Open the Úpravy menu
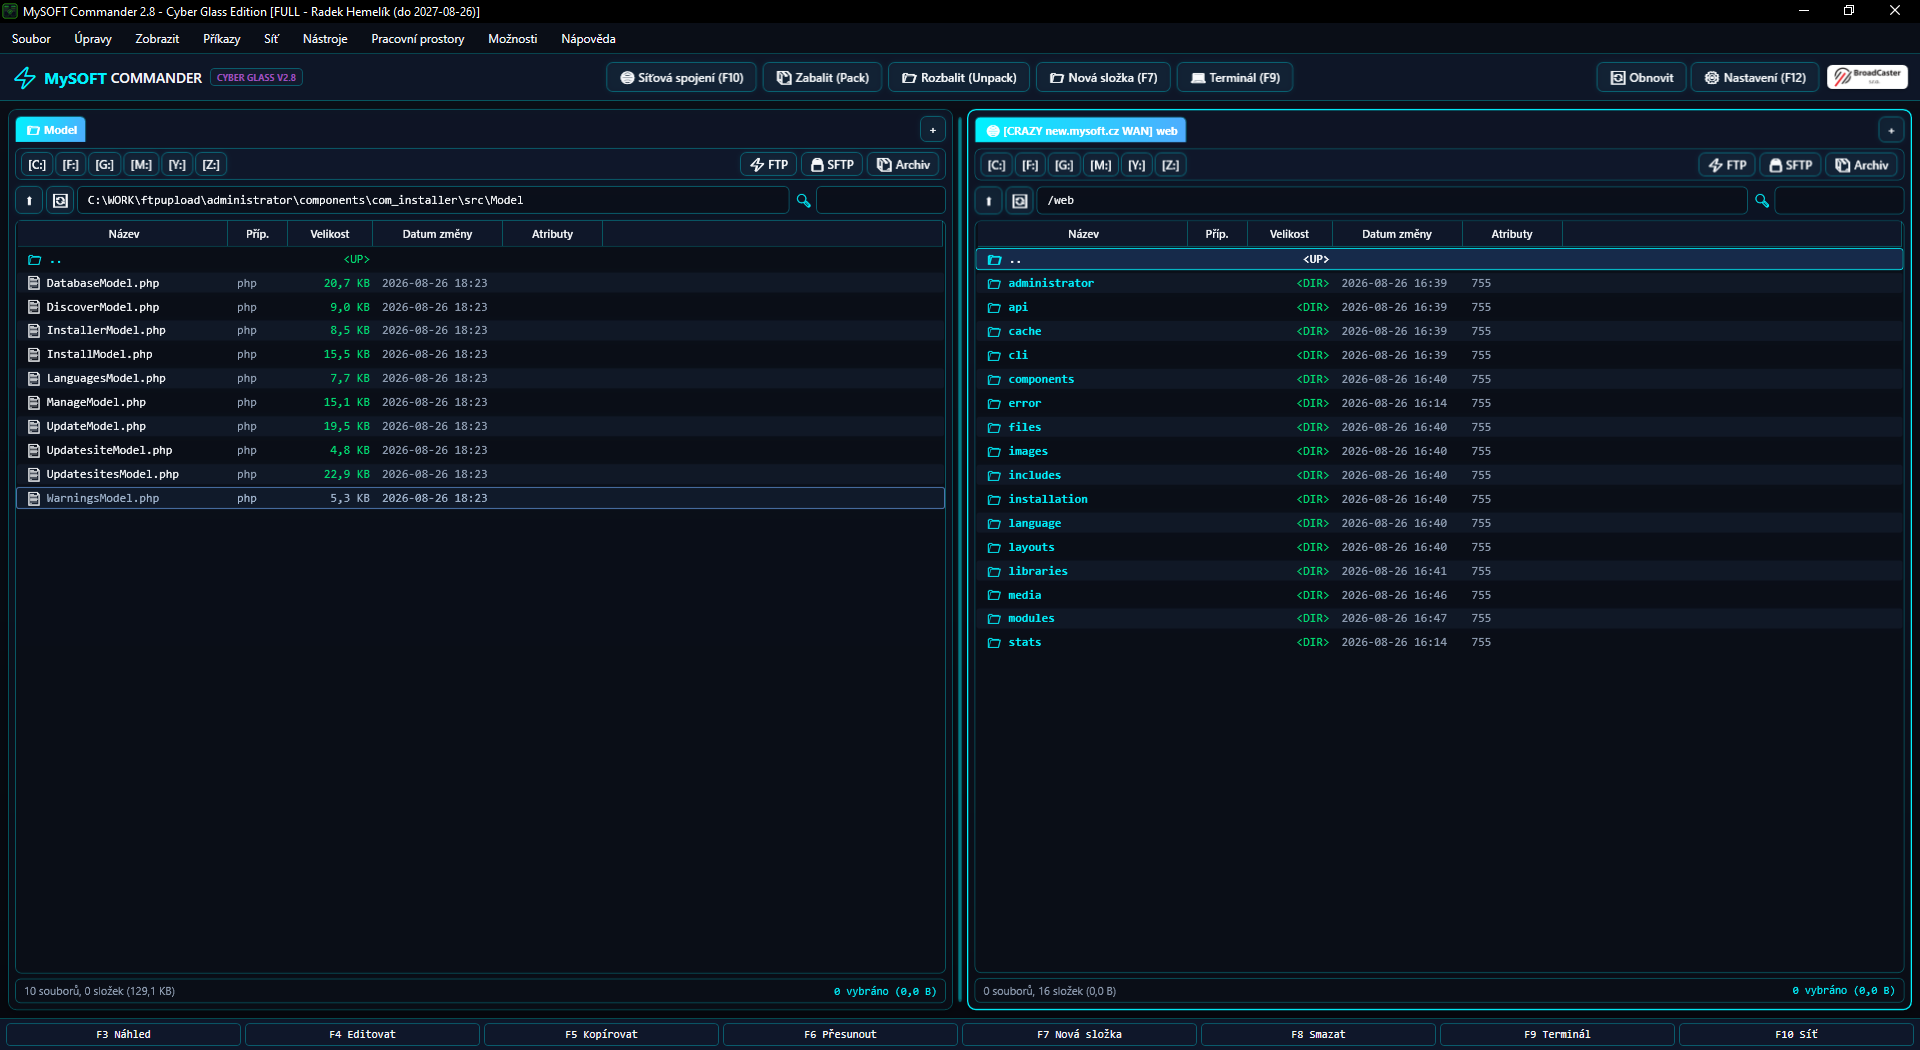Image resolution: width=1920 pixels, height=1050 pixels. coord(93,39)
